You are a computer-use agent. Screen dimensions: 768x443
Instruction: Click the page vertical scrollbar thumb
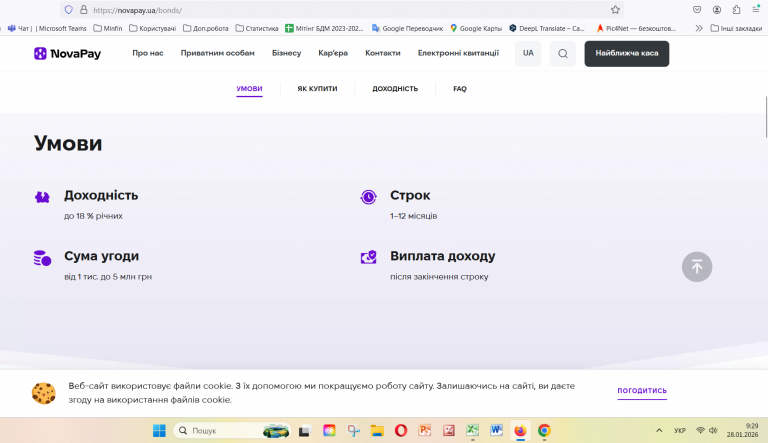766,118
